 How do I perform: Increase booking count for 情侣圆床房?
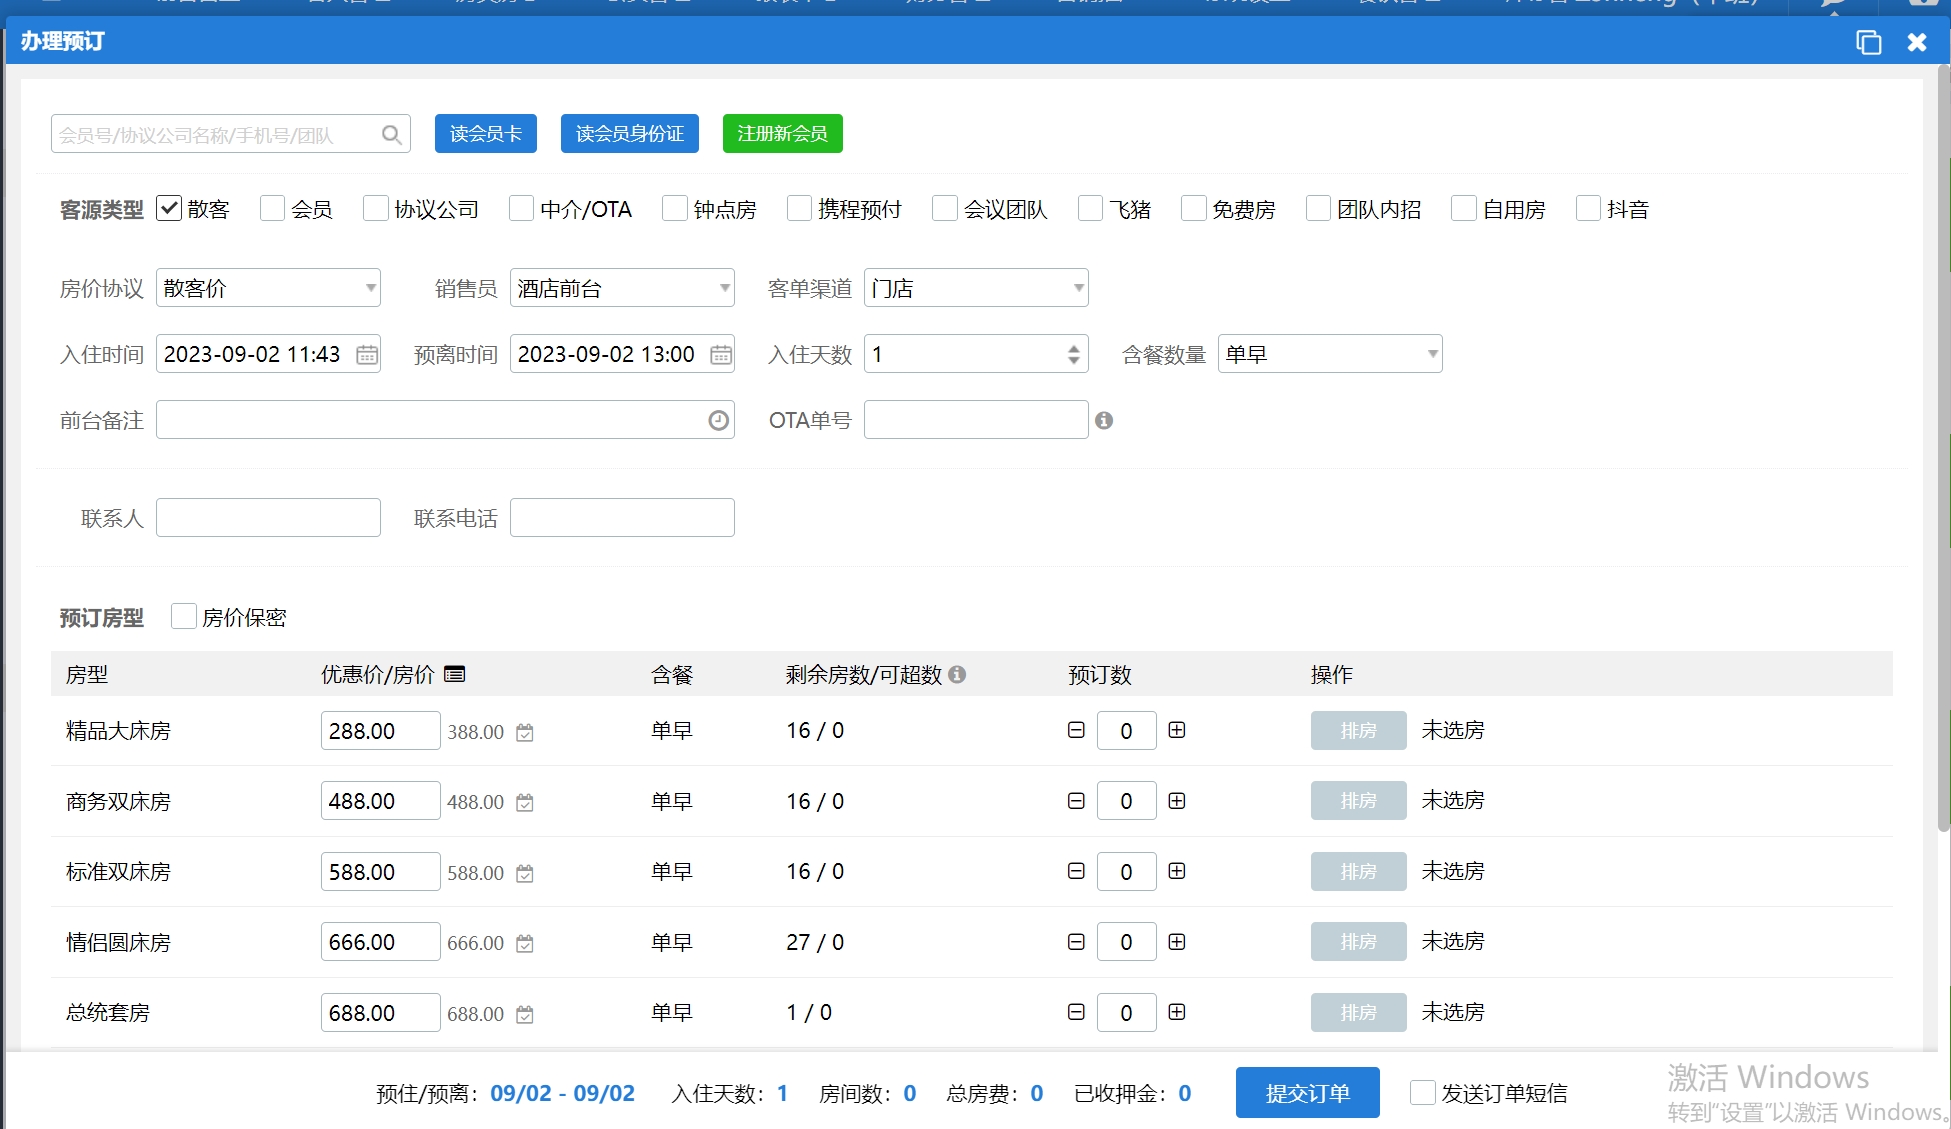[x=1177, y=942]
